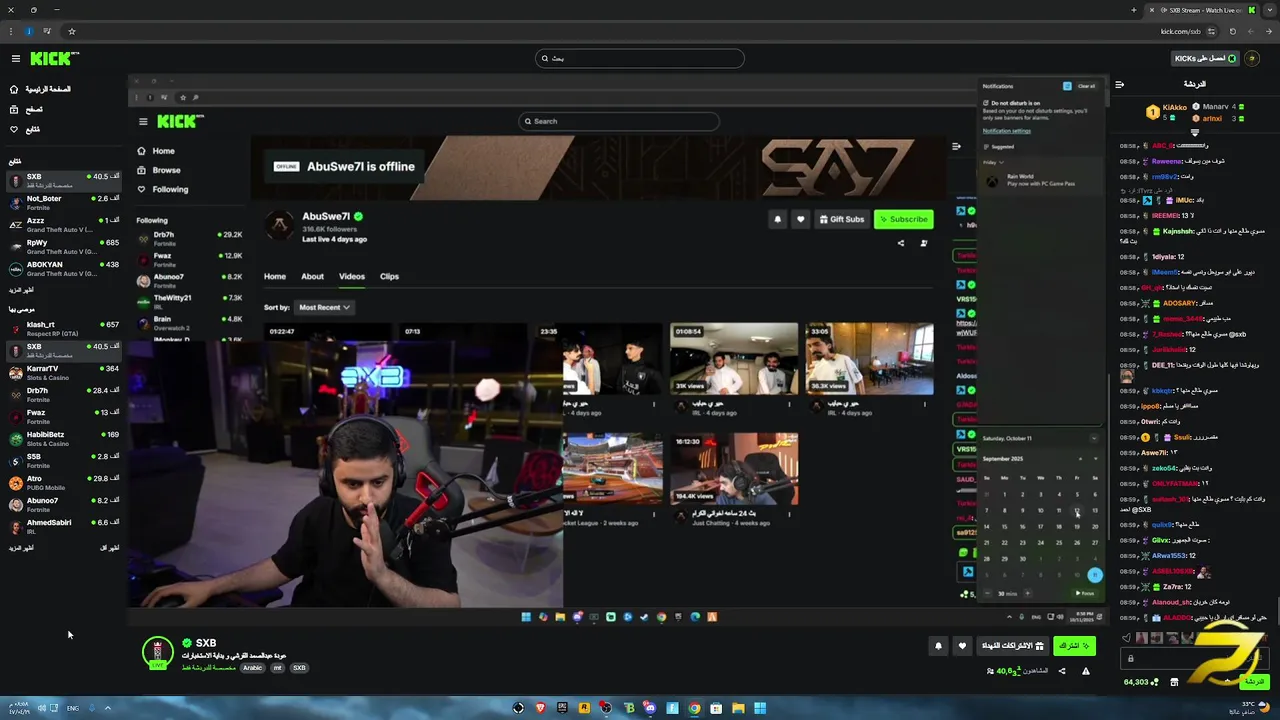Open Discord from the taskbar

click(650, 708)
